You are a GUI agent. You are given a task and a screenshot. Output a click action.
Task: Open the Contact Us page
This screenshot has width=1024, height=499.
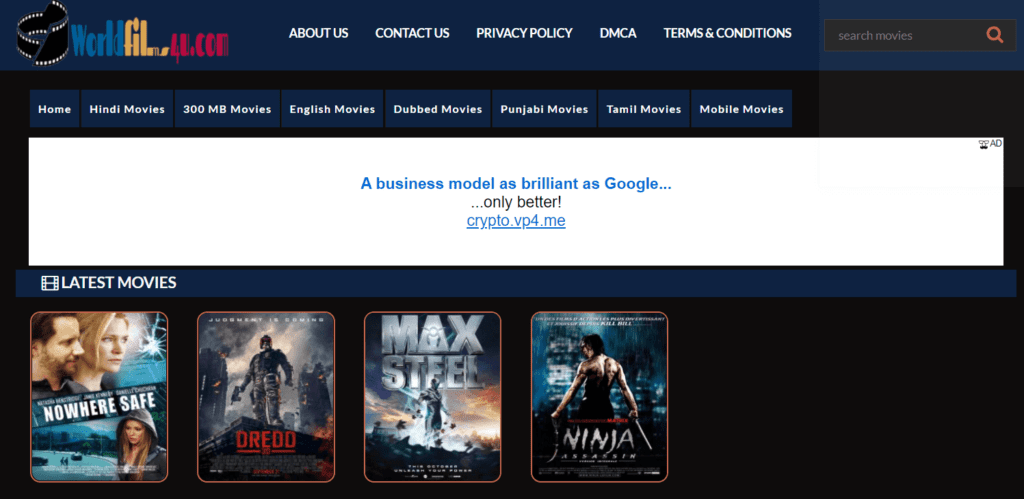tap(412, 33)
